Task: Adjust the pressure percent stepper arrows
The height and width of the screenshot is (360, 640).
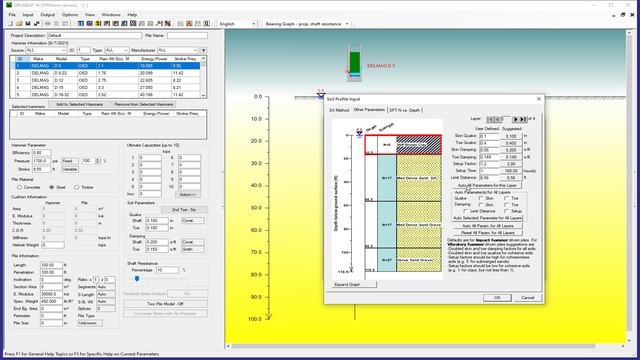Action: coord(98,161)
